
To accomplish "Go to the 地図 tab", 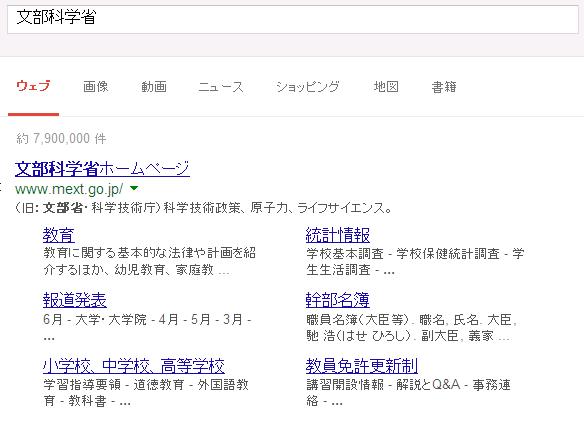I will coord(386,86).
